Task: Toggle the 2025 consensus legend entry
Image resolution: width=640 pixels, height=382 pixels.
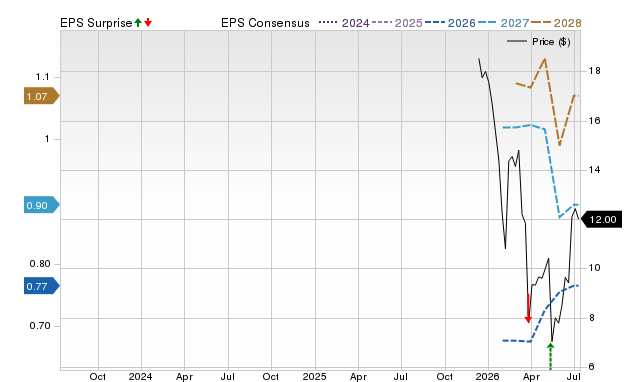Action: point(397,23)
